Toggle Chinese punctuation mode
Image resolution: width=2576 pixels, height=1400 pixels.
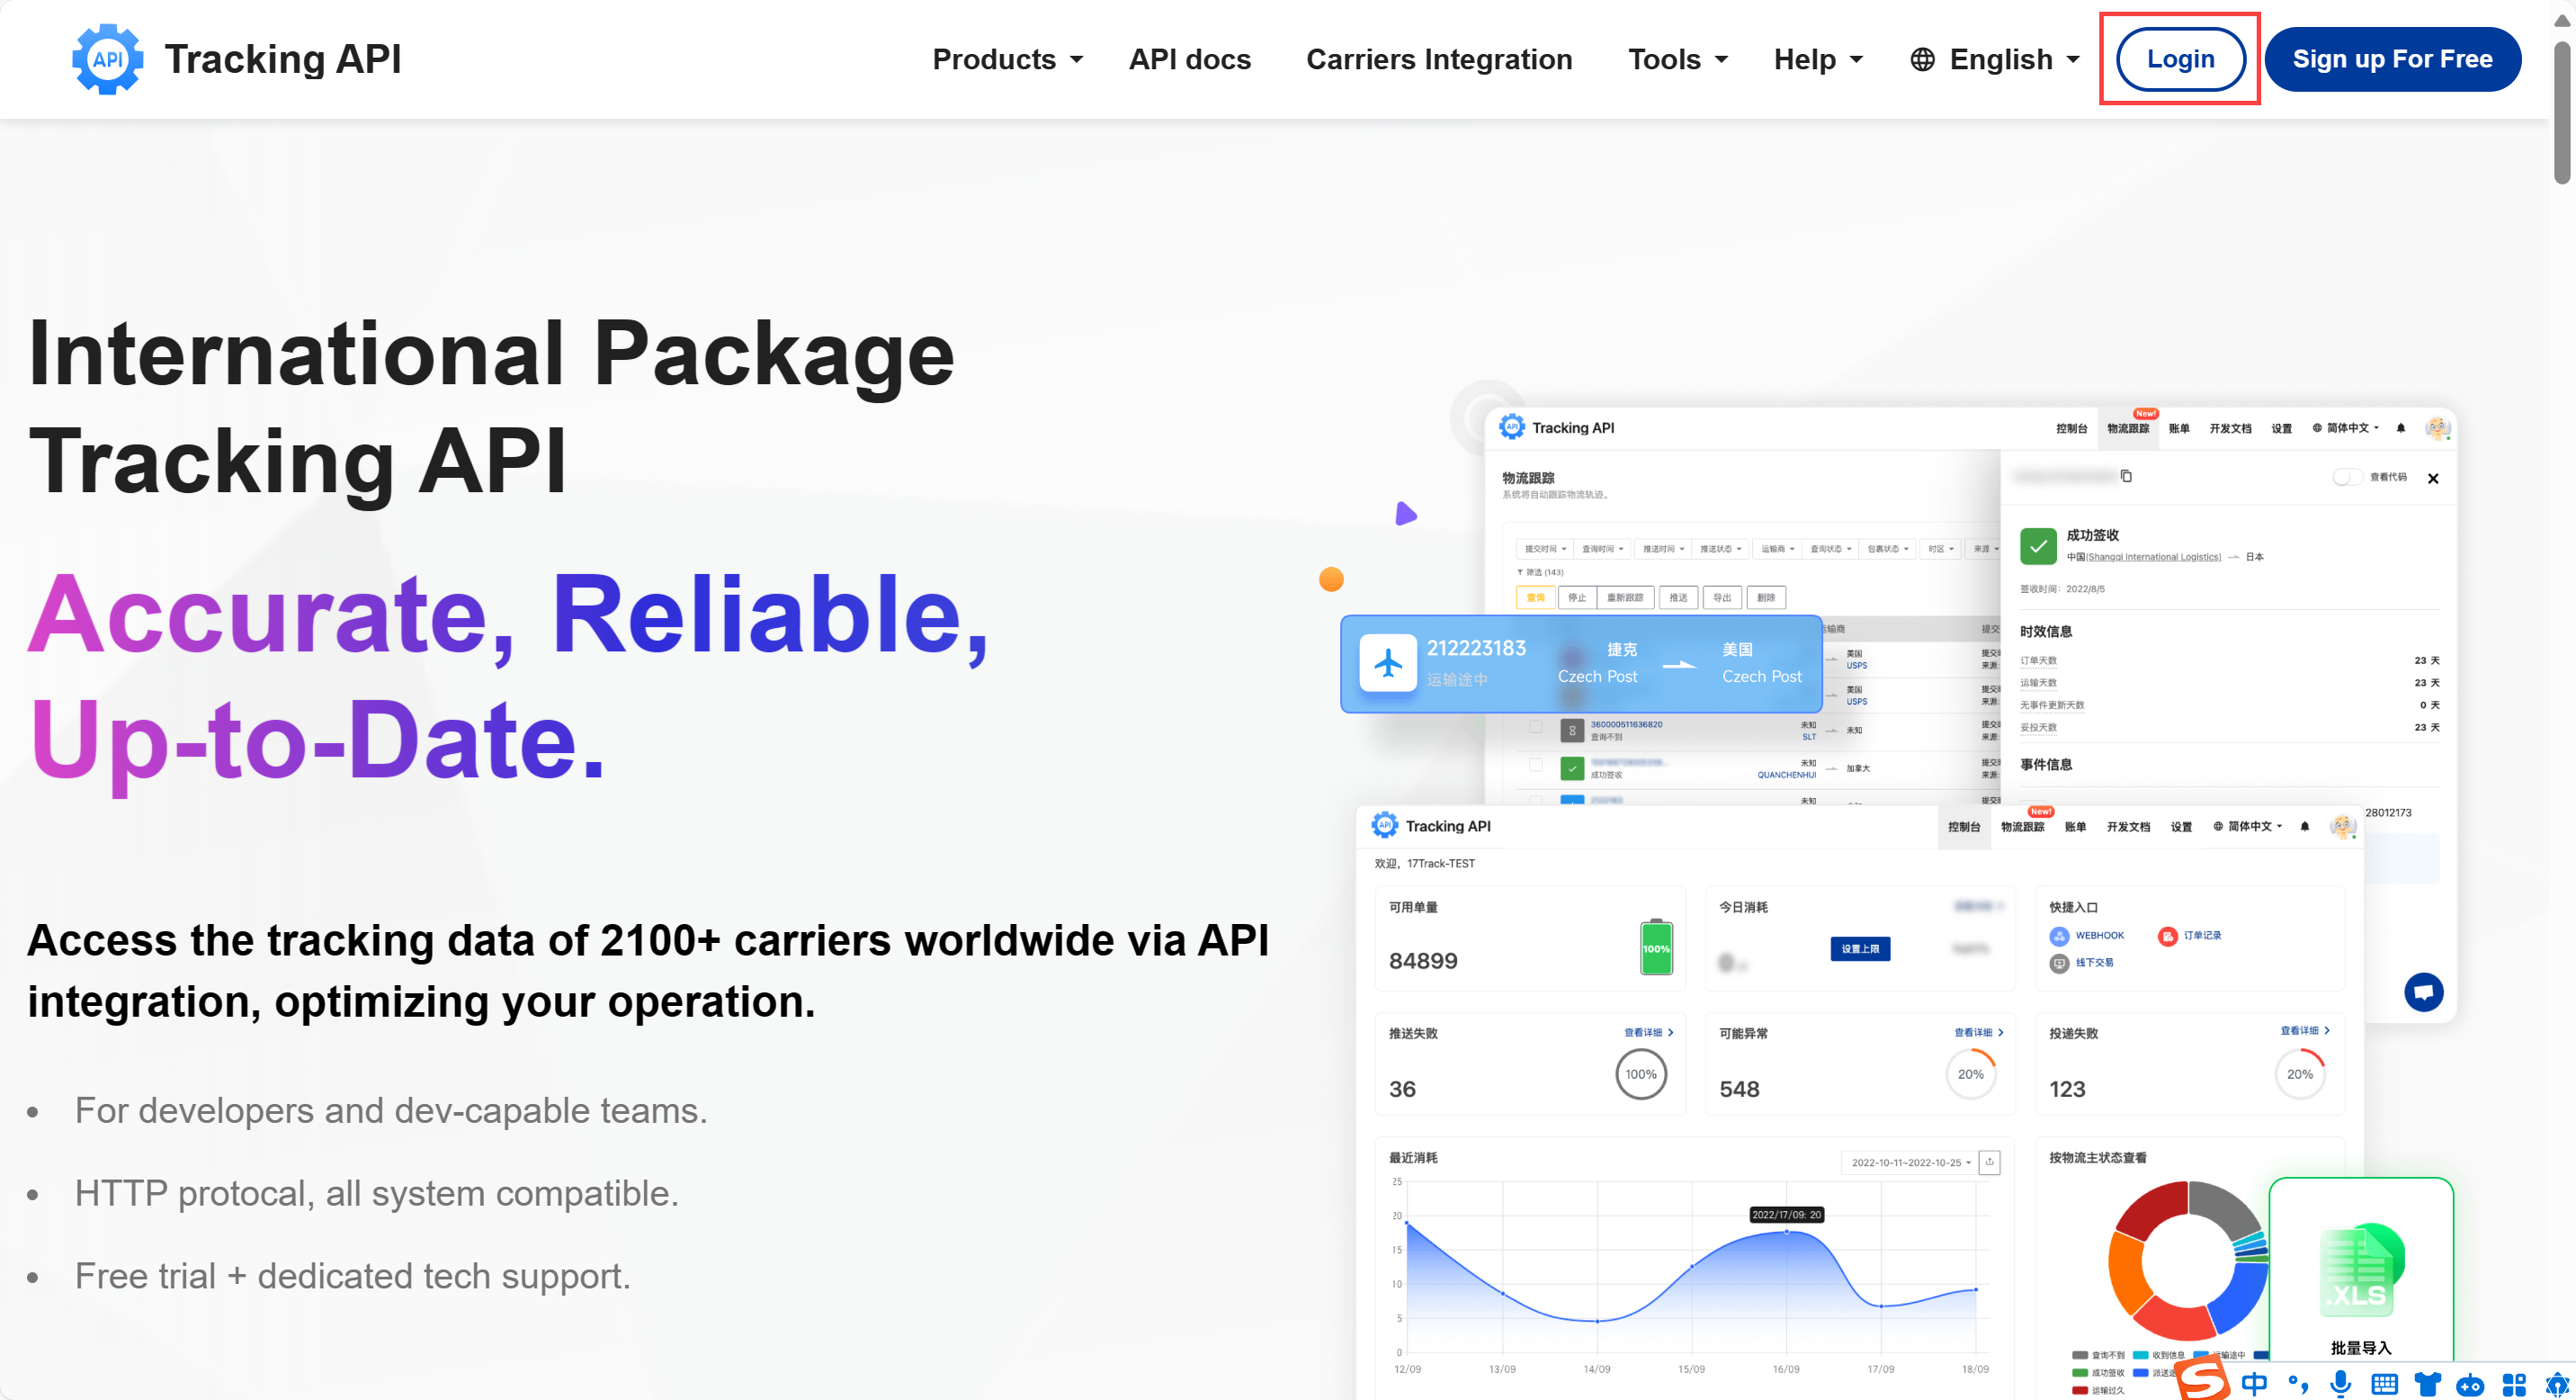coord(2298,1384)
